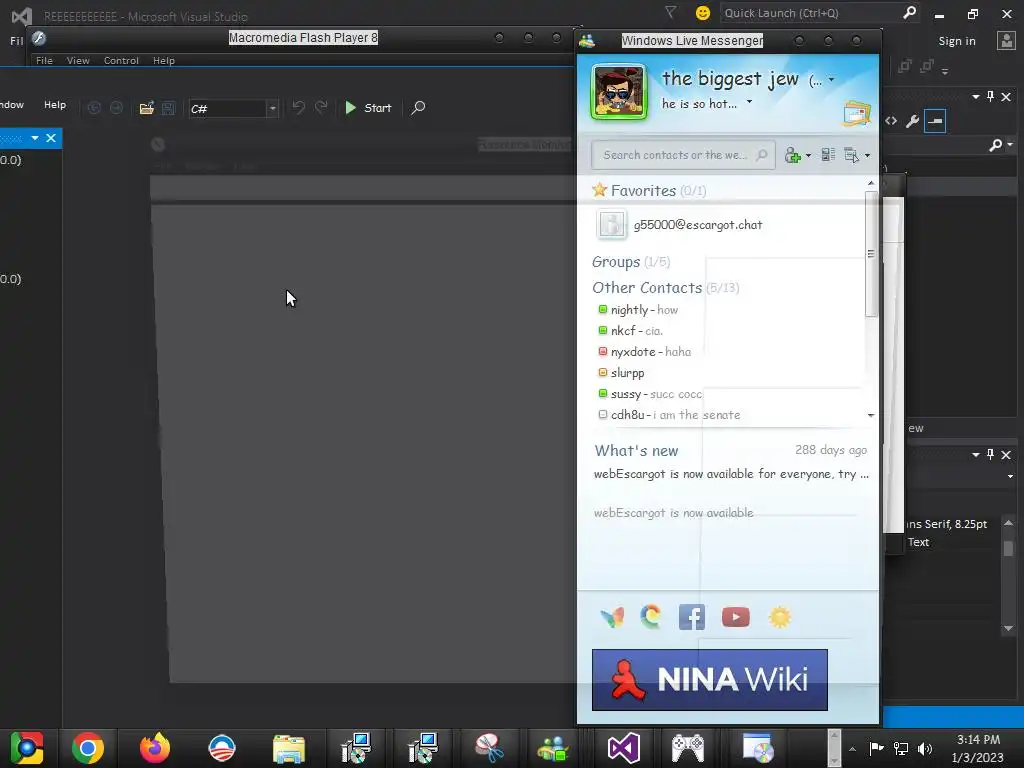This screenshot has height=768, width=1024.
Task: Select contact nightly in Other Contacts
Action: click(638, 310)
